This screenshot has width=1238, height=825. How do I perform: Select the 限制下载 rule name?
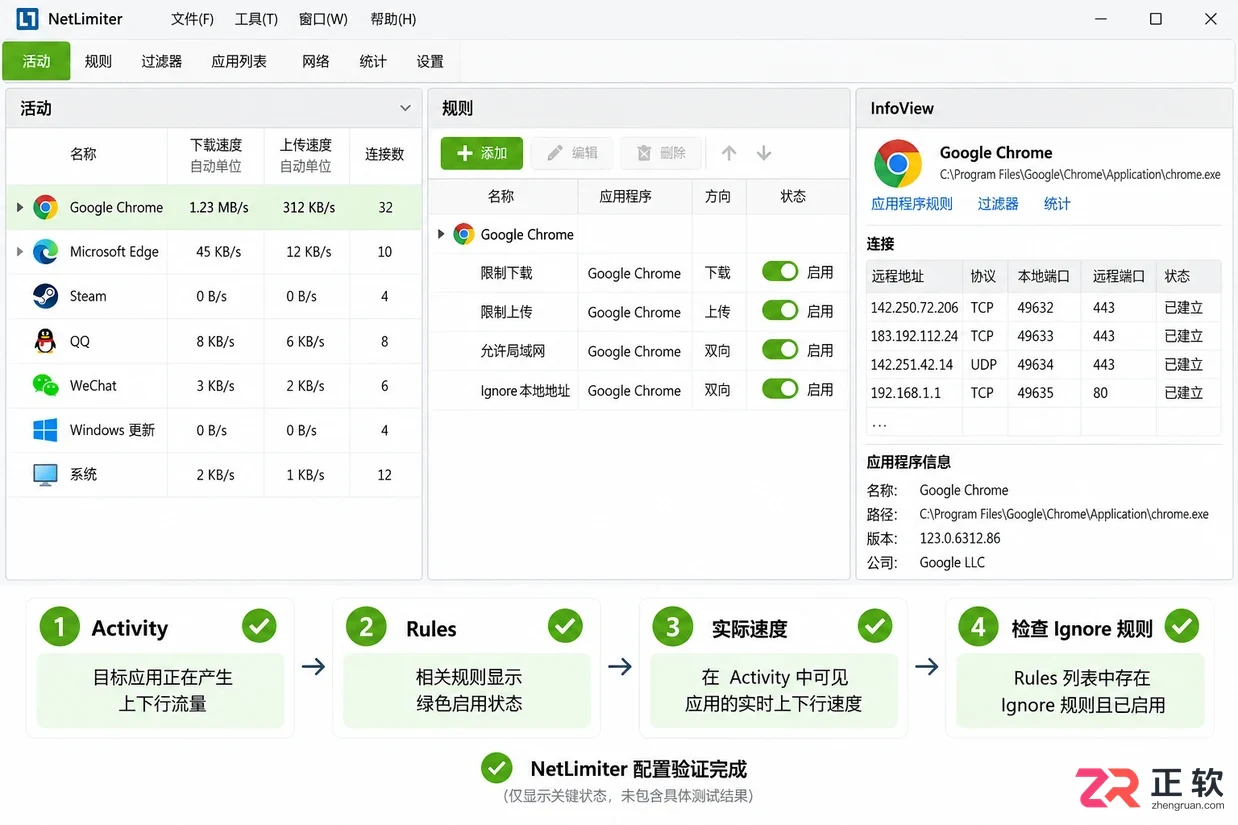point(507,273)
